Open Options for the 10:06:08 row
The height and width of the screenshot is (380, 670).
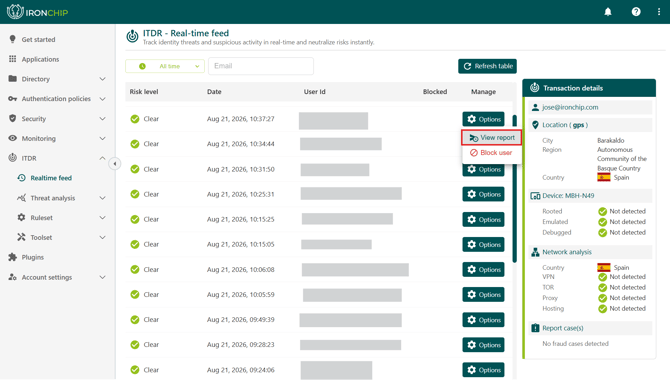(x=483, y=269)
